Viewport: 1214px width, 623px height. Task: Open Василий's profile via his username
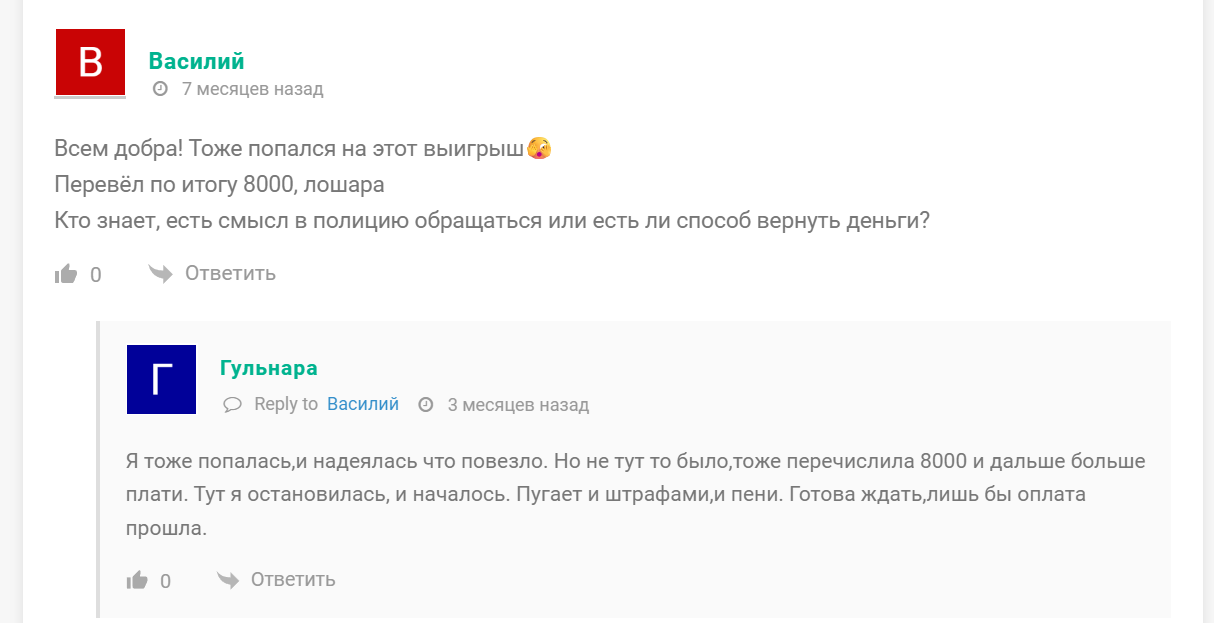point(195,60)
